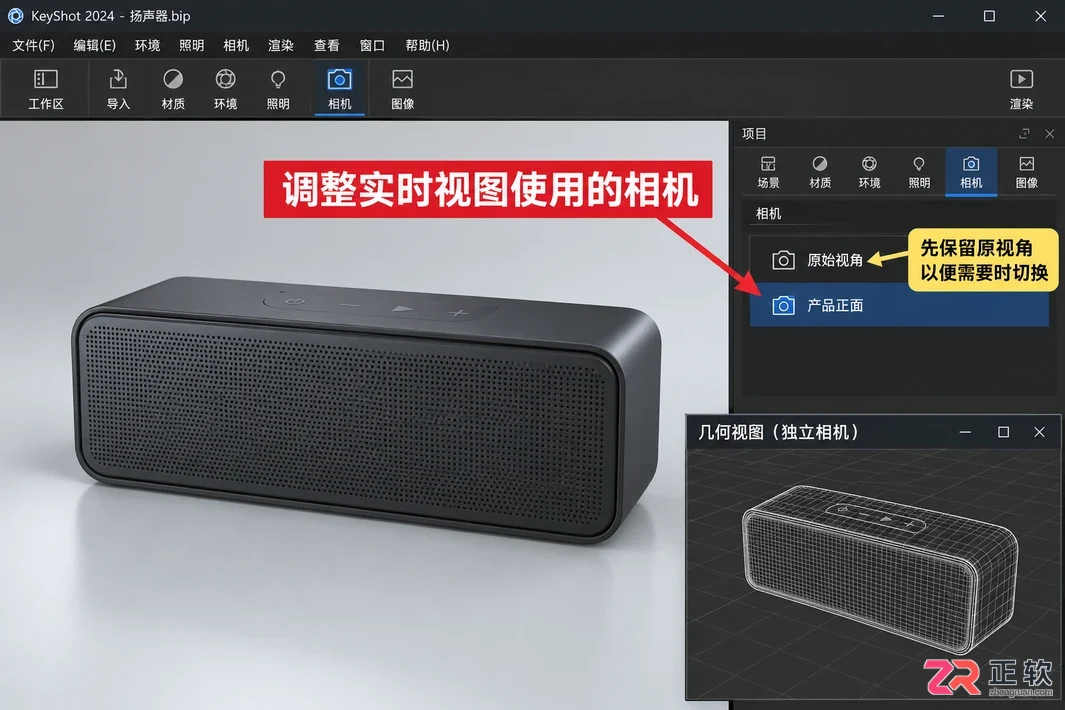Open the 环境 menu in menu bar
This screenshot has width=1065, height=710.
[x=147, y=46]
